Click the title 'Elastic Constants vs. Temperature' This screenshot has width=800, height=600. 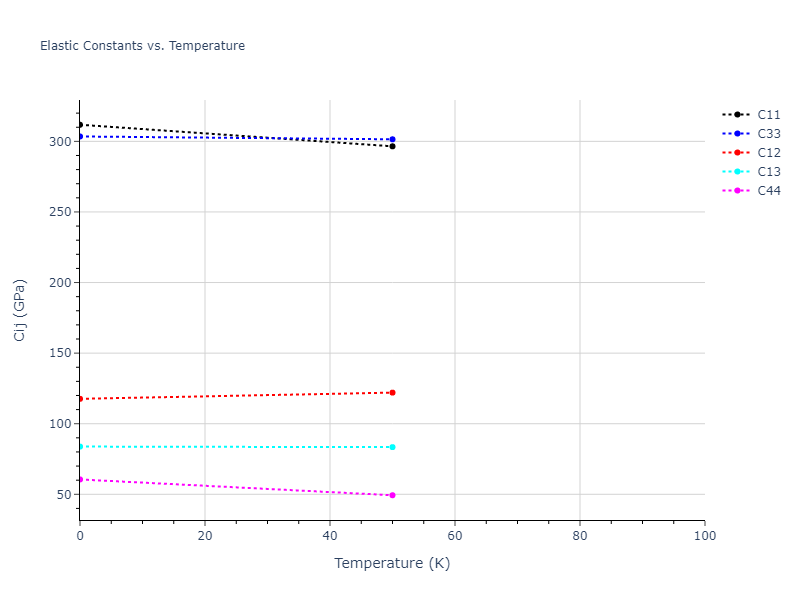click(x=142, y=46)
